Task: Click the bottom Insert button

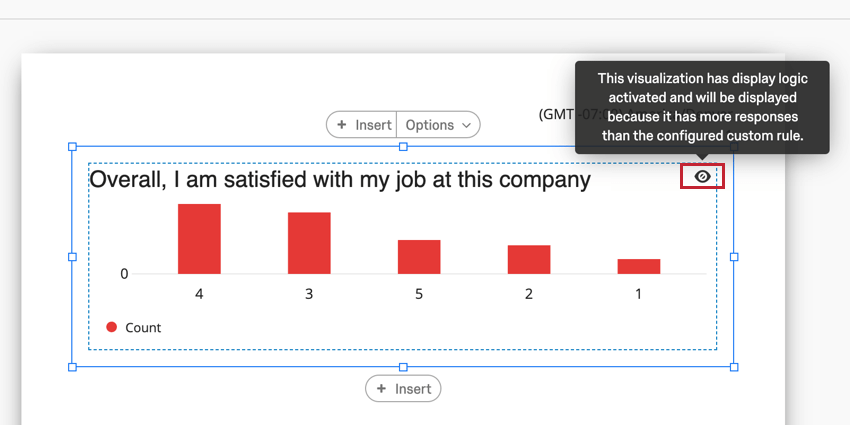Action: (403, 389)
